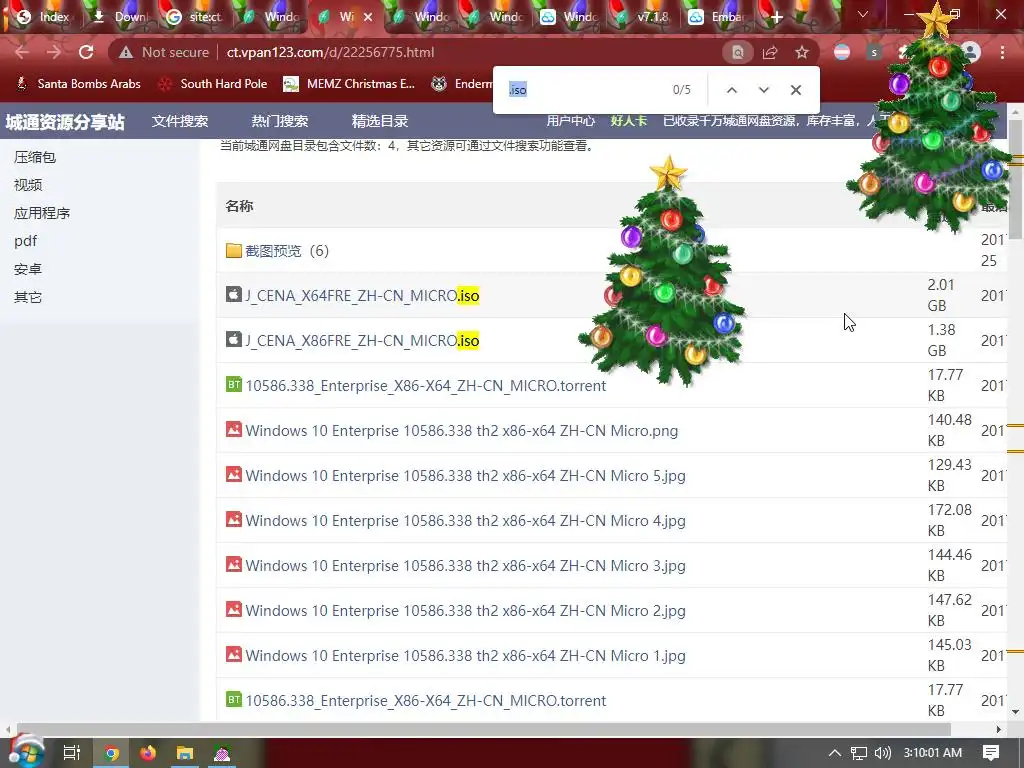
Task: Open the Not secure warning icon
Action: [125, 52]
